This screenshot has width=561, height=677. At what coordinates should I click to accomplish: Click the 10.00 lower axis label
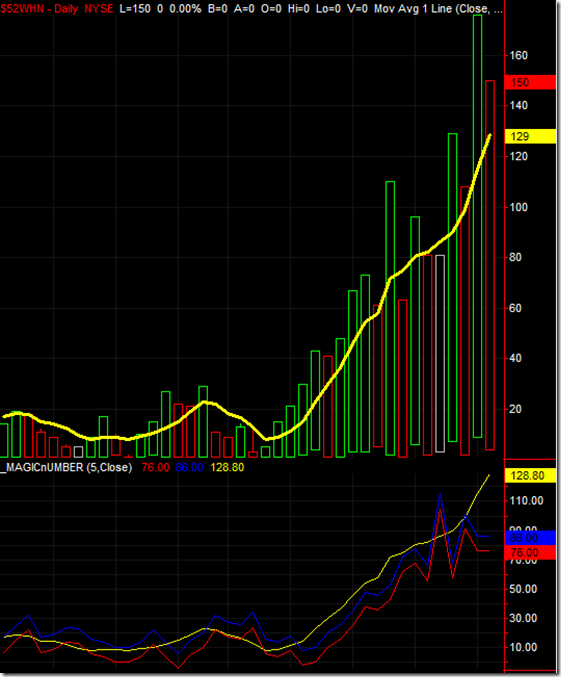coord(523,647)
